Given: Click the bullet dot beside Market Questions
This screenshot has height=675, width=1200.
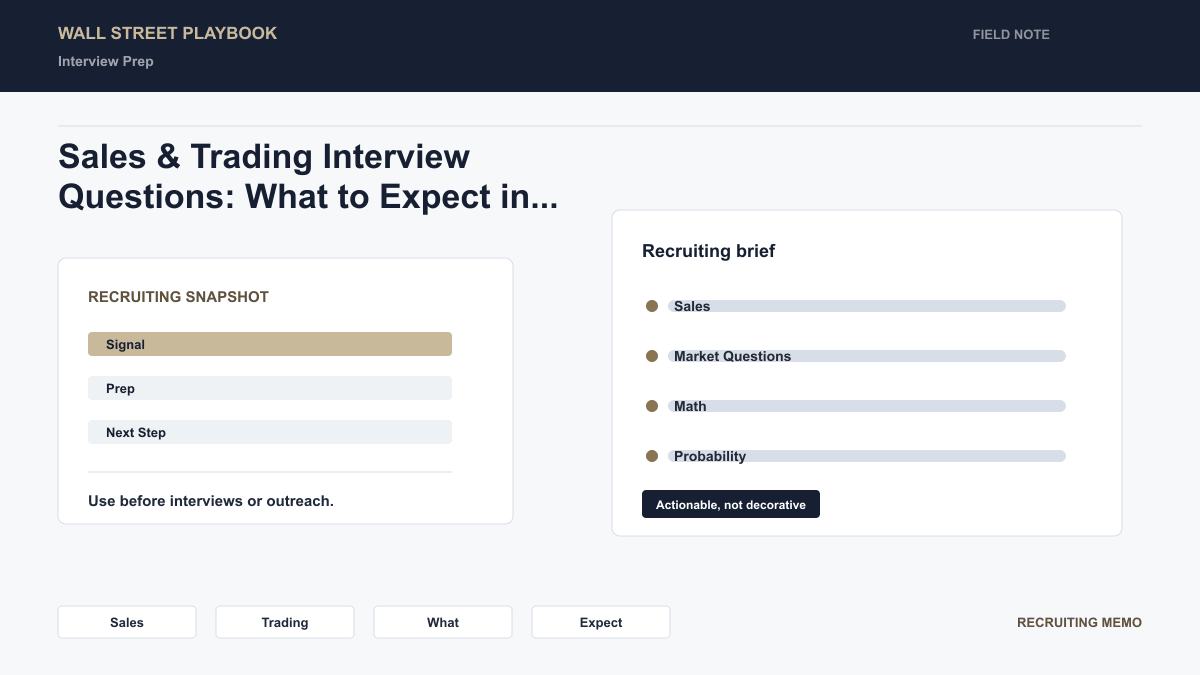Looking at the screenshot, I should tap(652, 356).
